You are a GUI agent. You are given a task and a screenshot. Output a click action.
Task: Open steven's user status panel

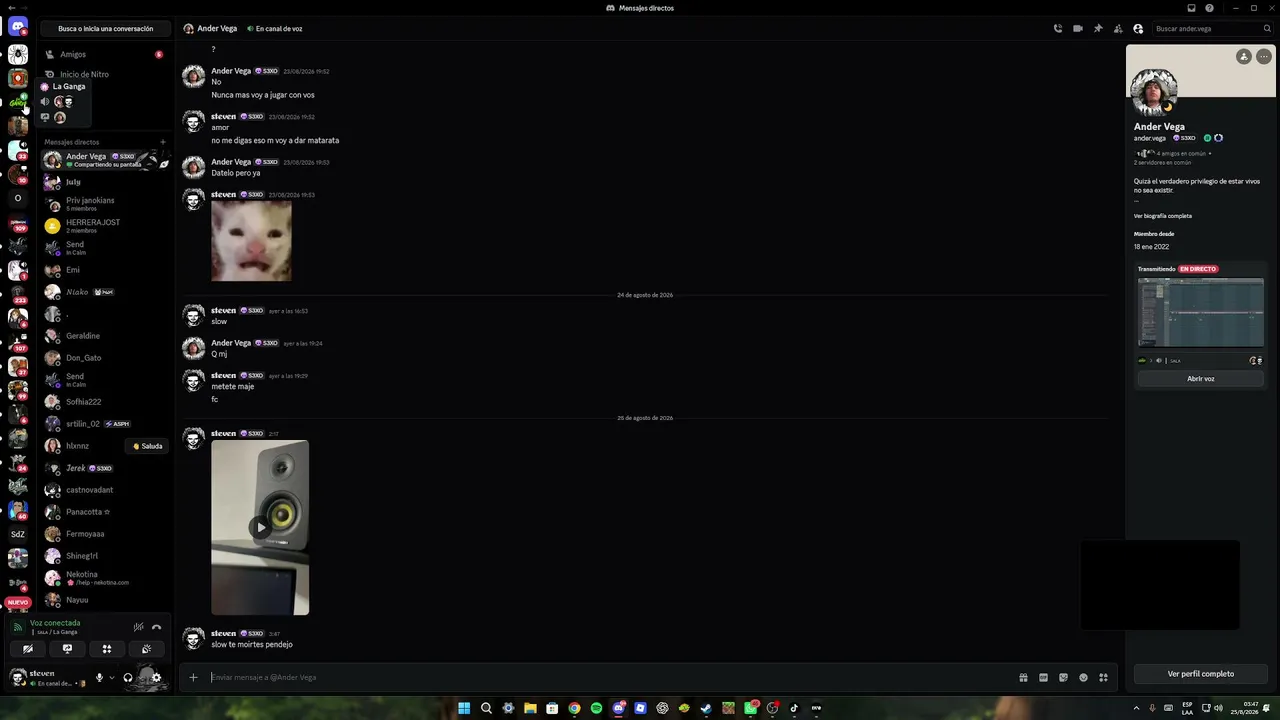coord(48,678)
